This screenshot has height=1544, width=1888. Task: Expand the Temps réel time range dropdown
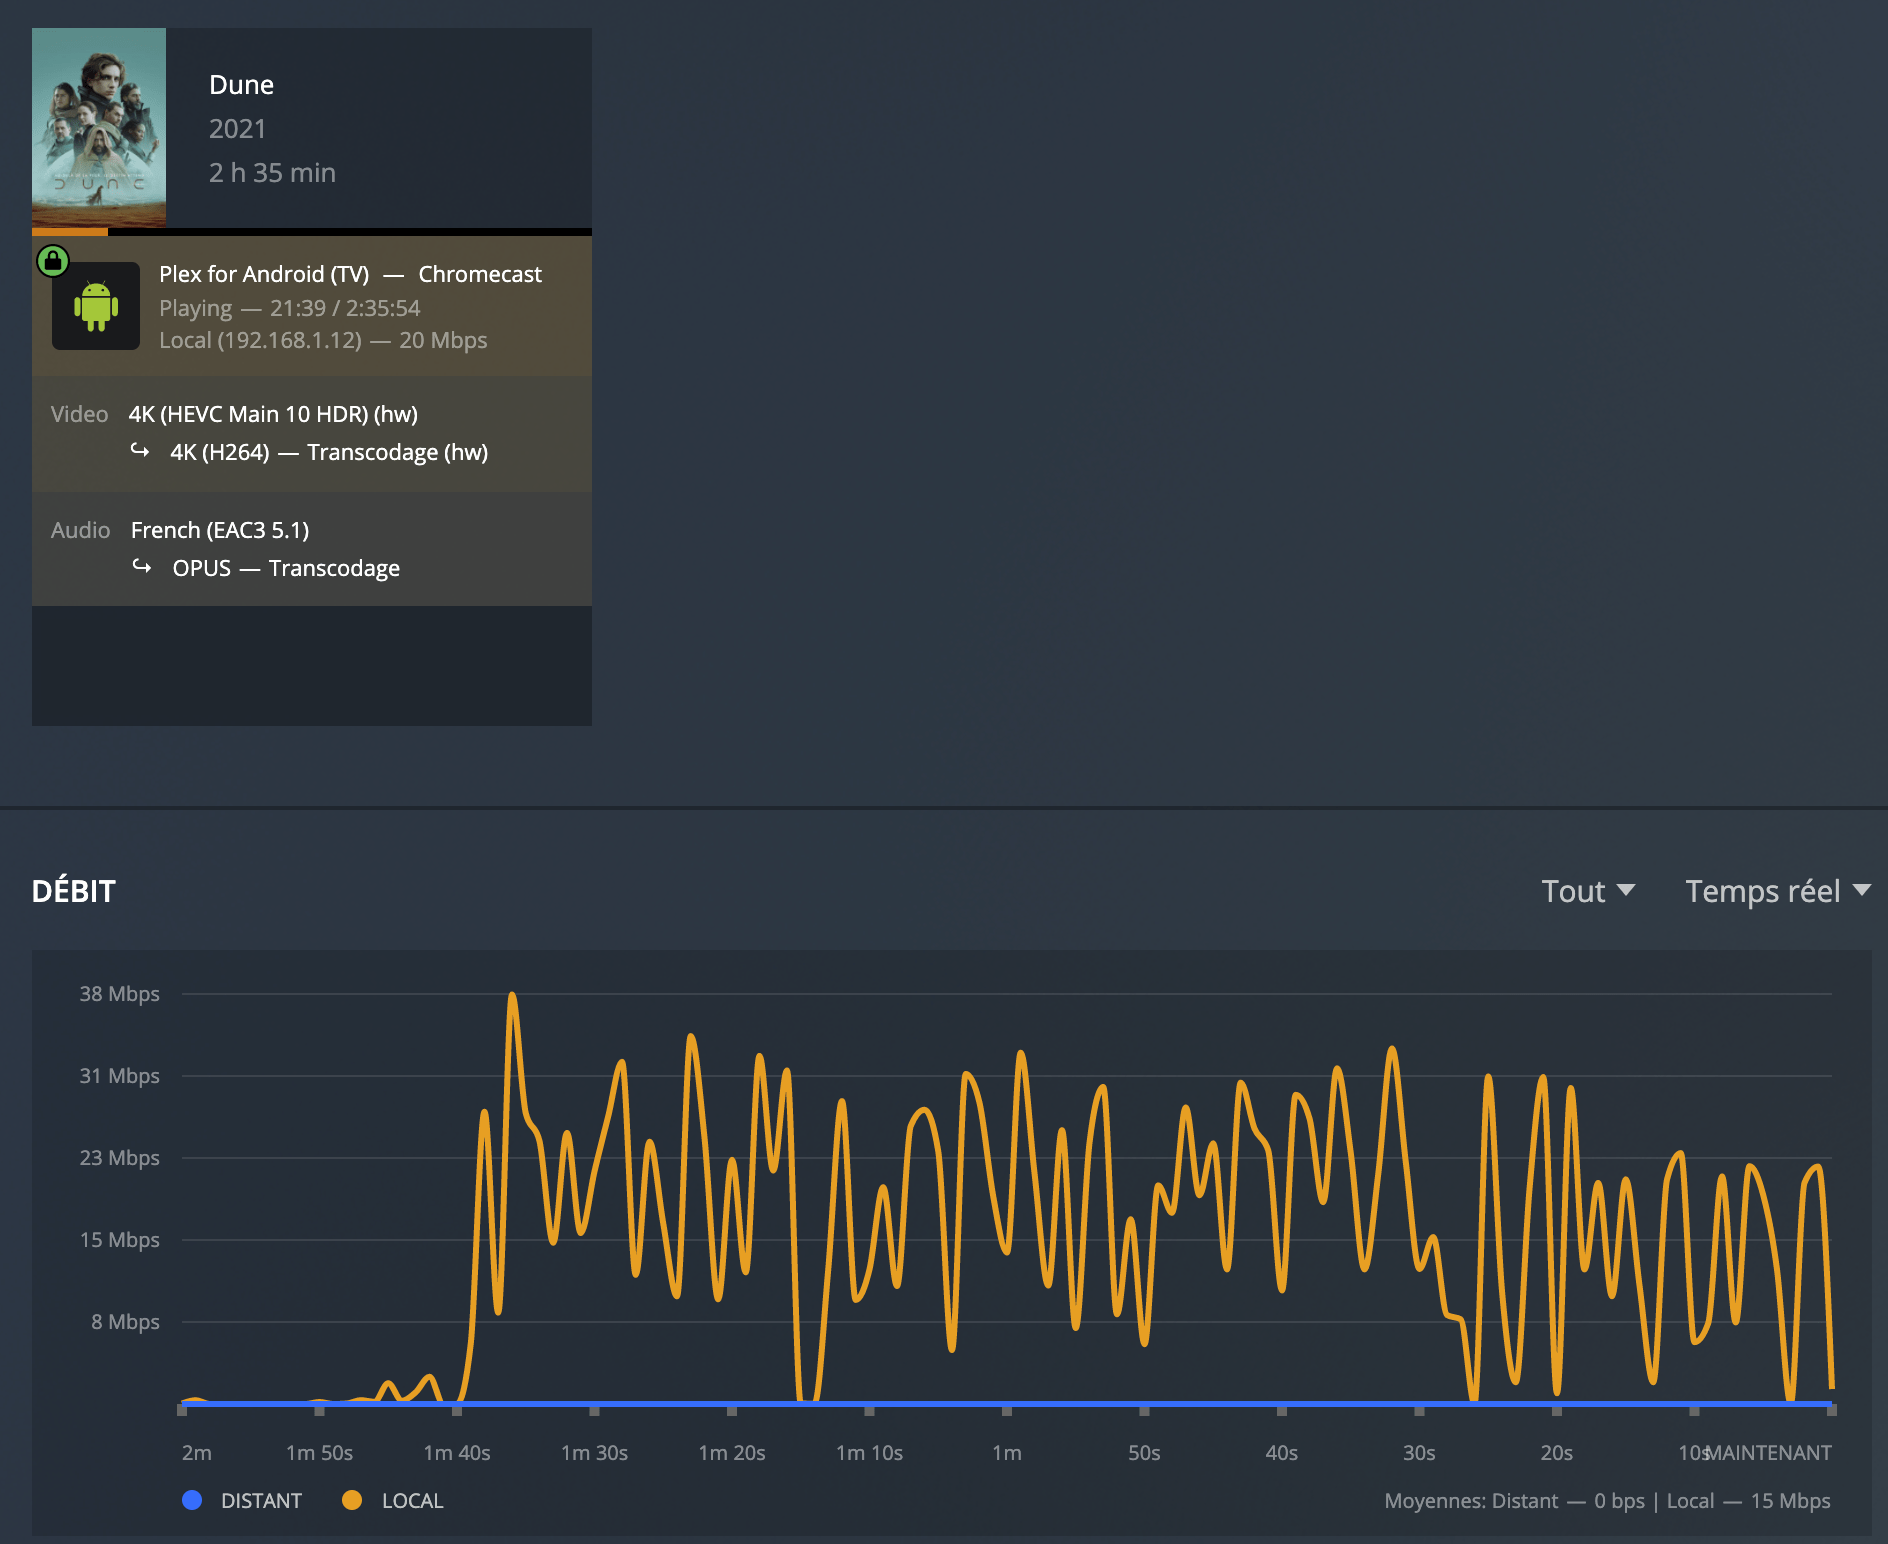click(1762, 891)
